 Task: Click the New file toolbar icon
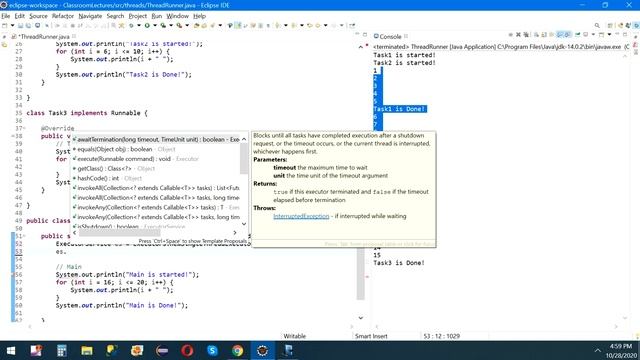[5, 25]
